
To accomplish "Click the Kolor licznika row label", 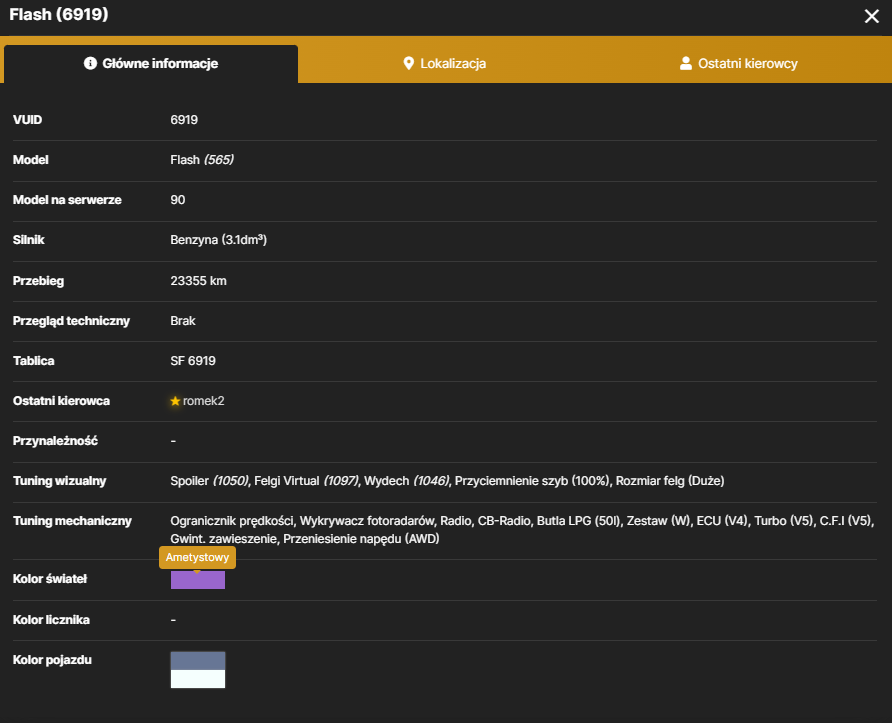I will point(51,620).
